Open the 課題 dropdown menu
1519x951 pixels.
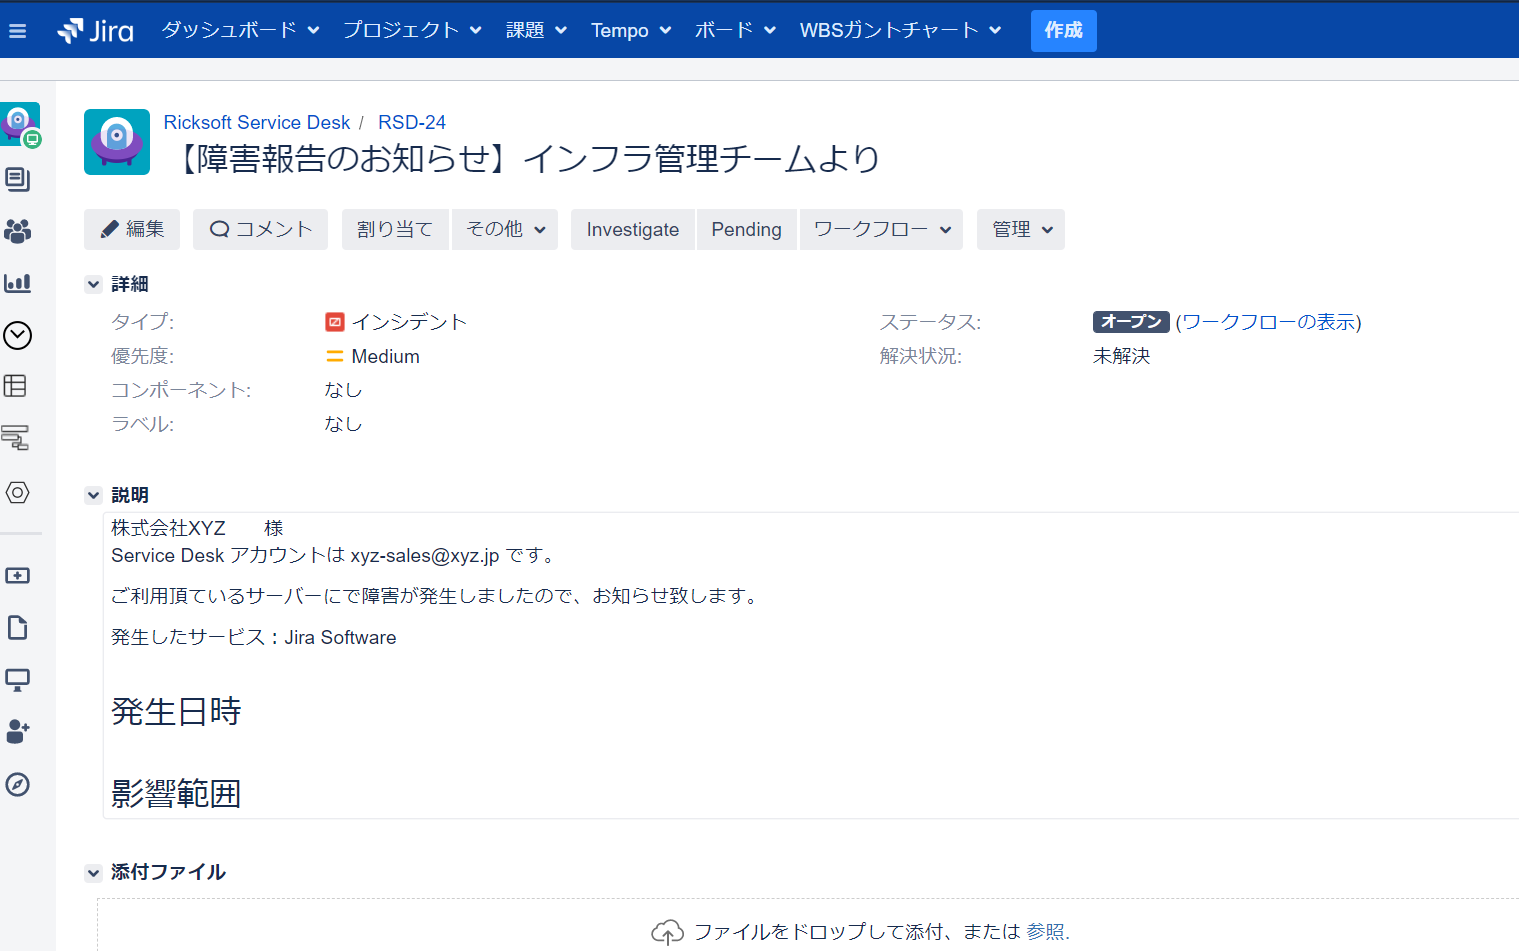click(536, 30)
